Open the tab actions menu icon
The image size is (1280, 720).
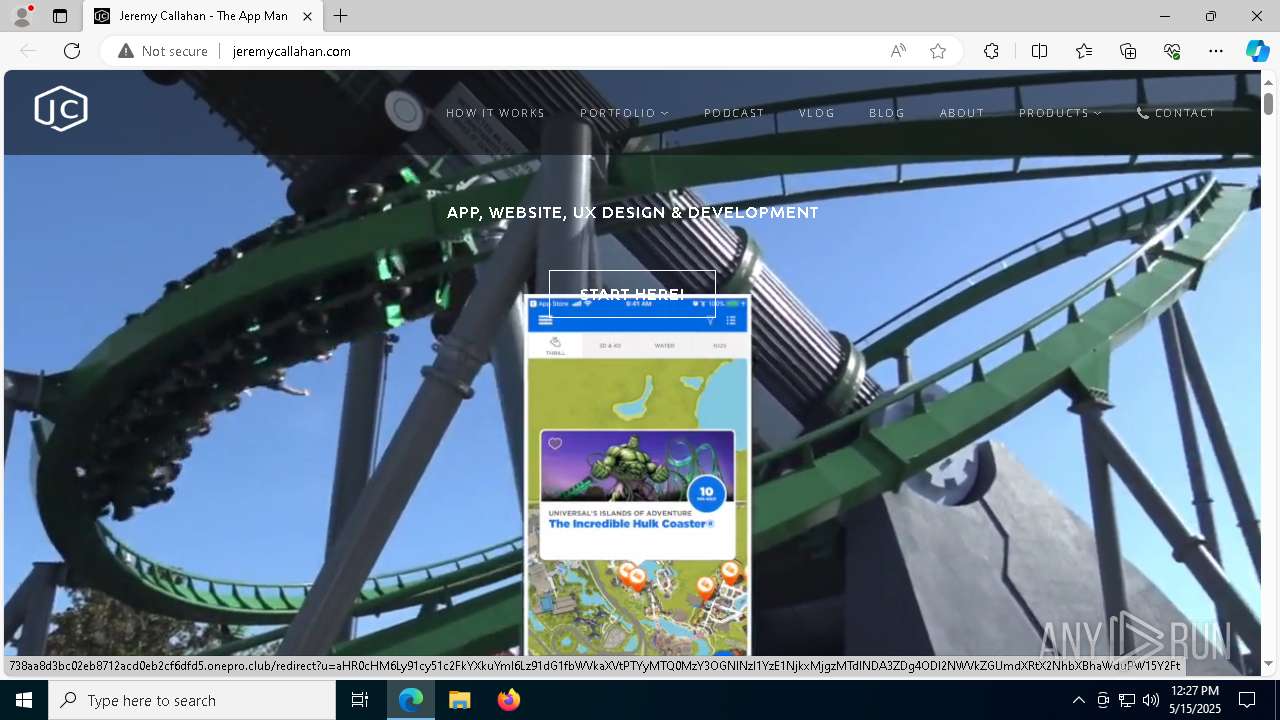[60, 16]
